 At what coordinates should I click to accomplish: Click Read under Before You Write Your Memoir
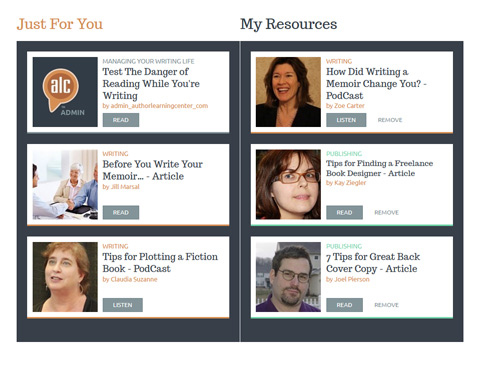[121, 212]
